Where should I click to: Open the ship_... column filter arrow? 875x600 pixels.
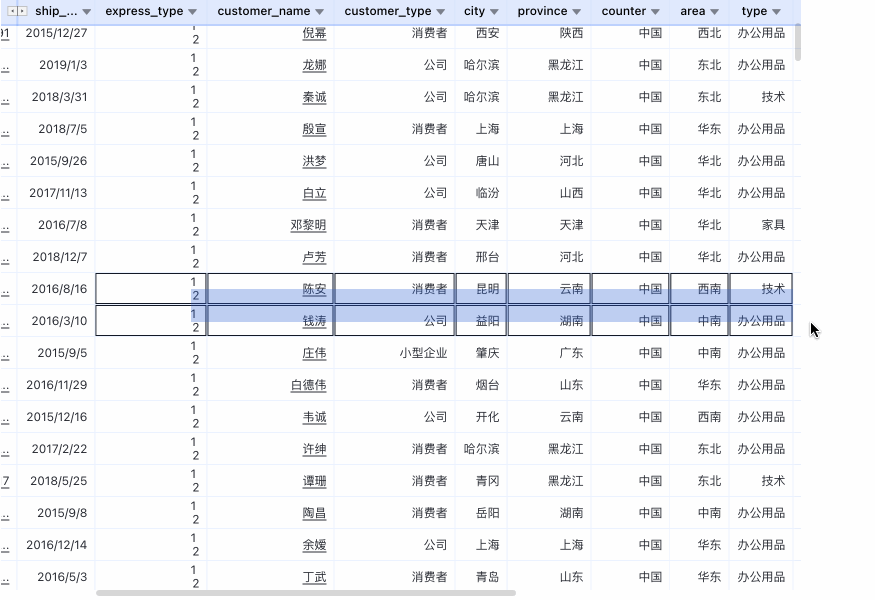(x=86, y=12)
